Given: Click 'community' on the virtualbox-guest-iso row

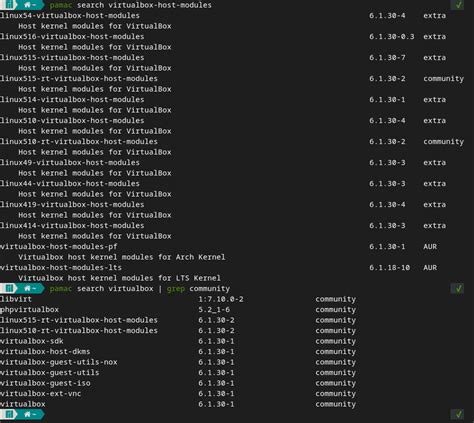Looking at the screenshot, I should point(335,383).
